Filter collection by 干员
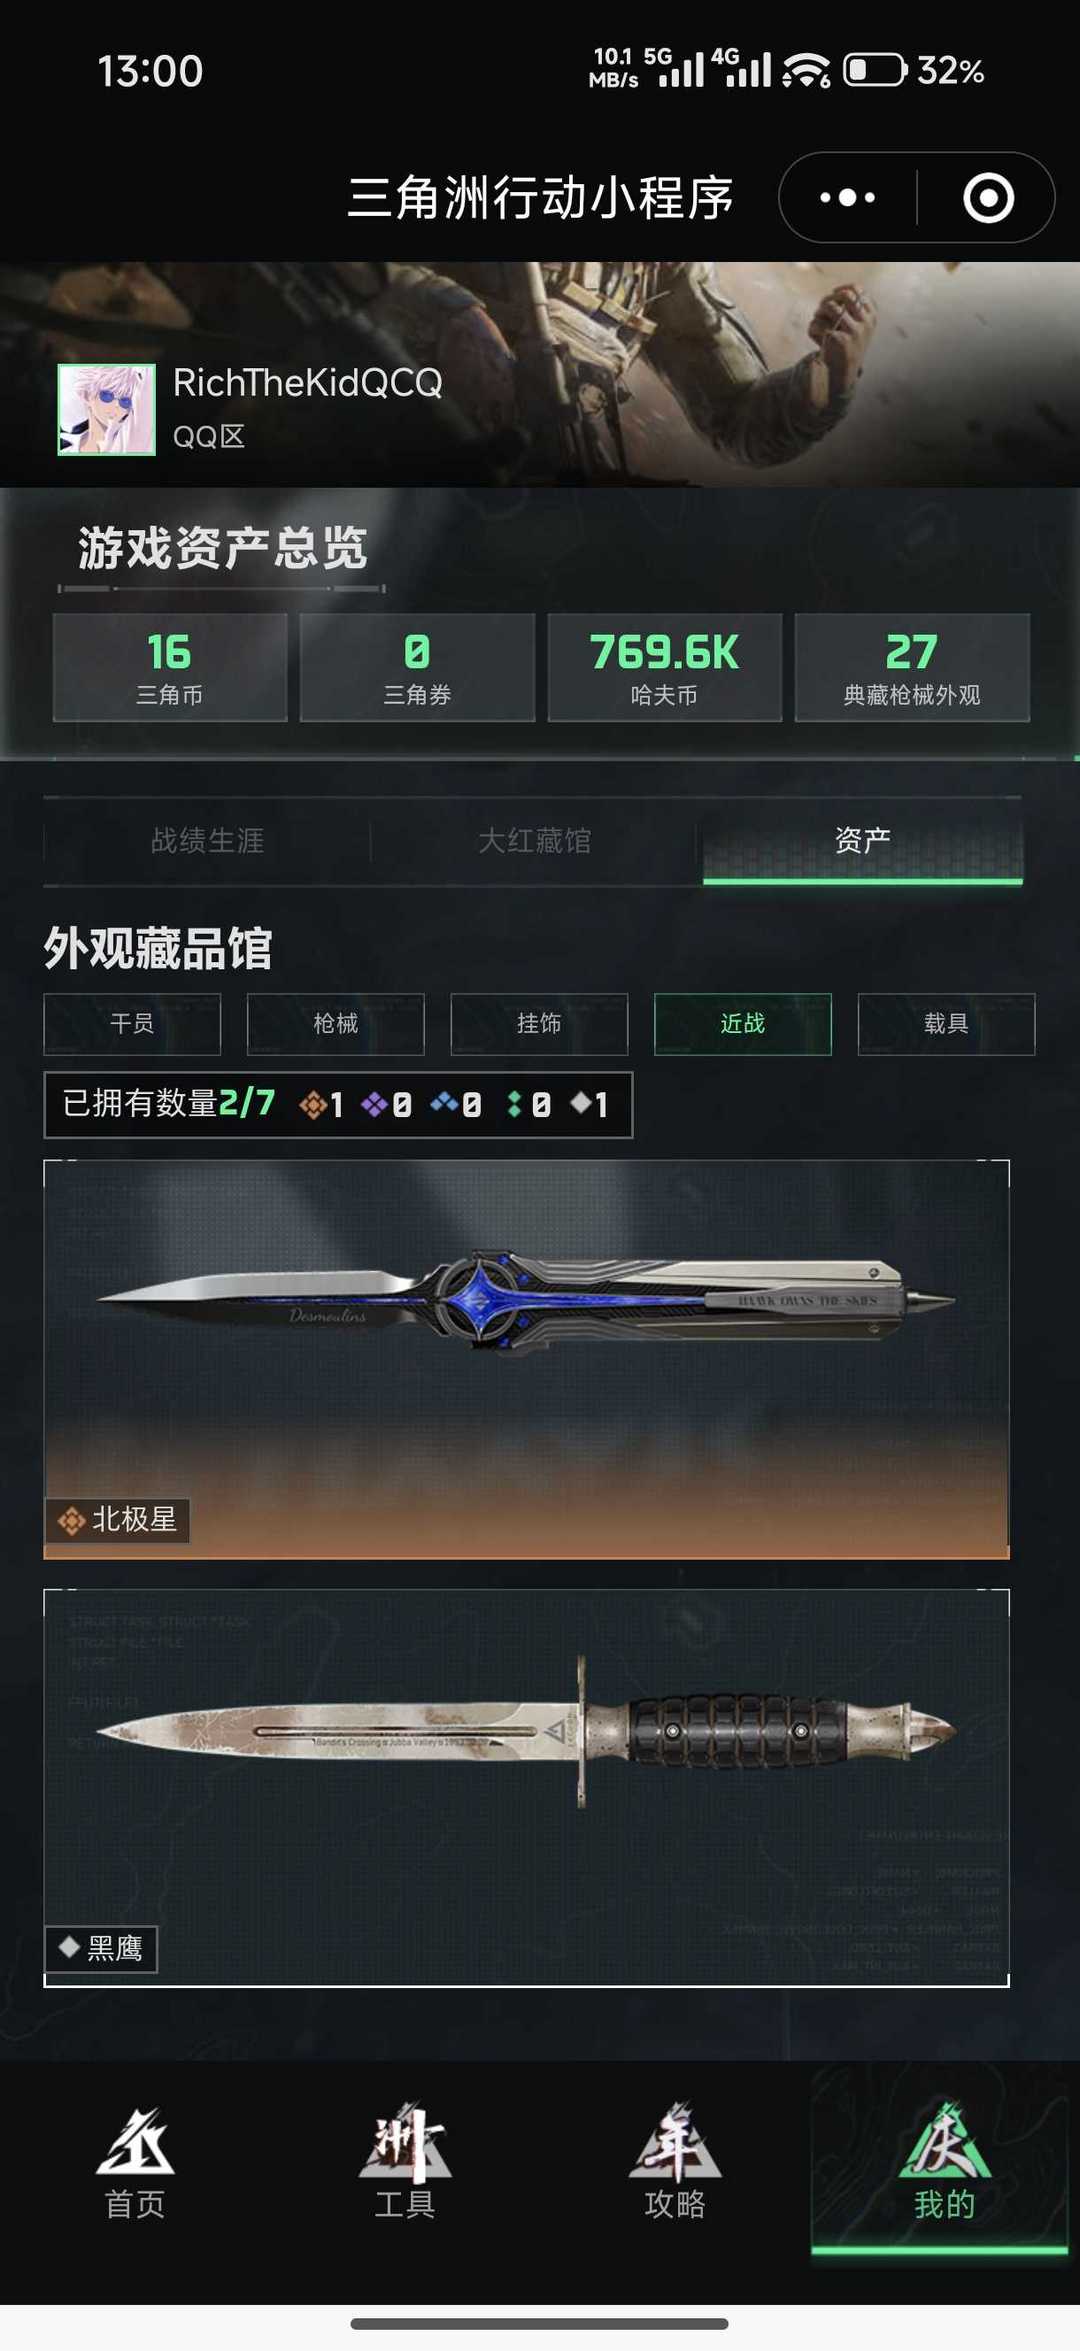The width and height of the screenshot is (1080, 2351). pyautogui.click(x=132, y=1024)
